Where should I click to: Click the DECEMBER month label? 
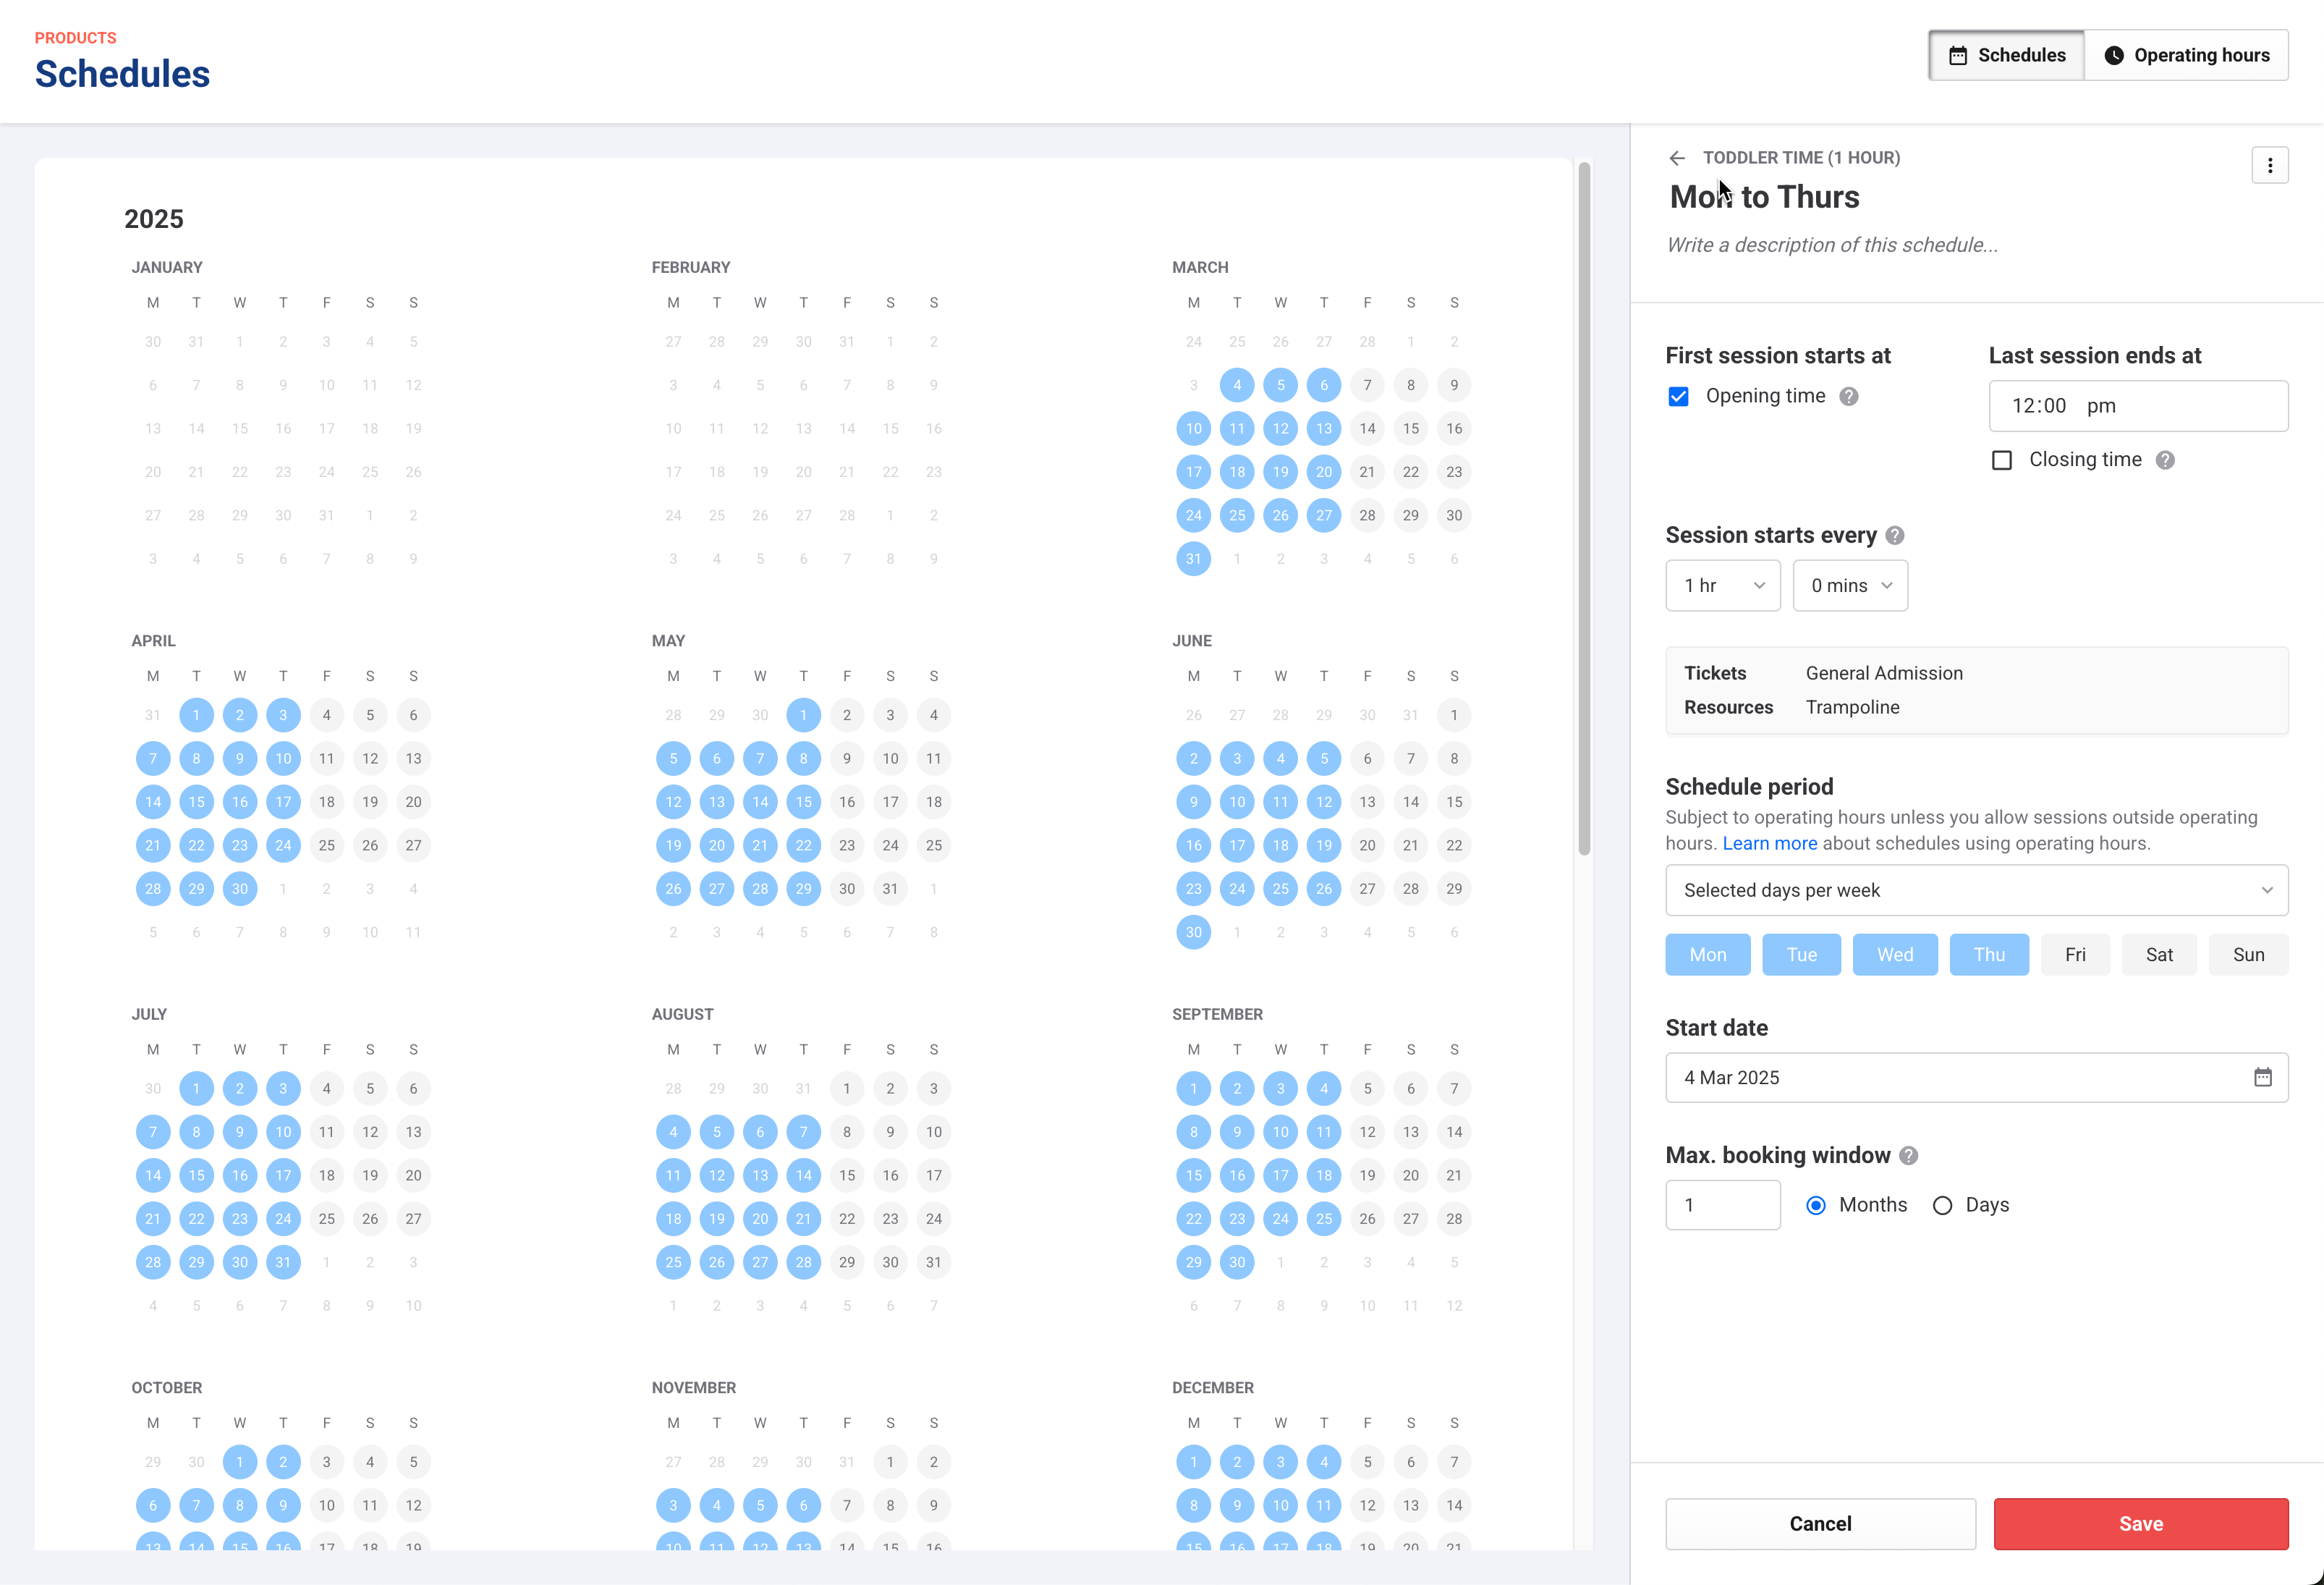[1212, 1388]
